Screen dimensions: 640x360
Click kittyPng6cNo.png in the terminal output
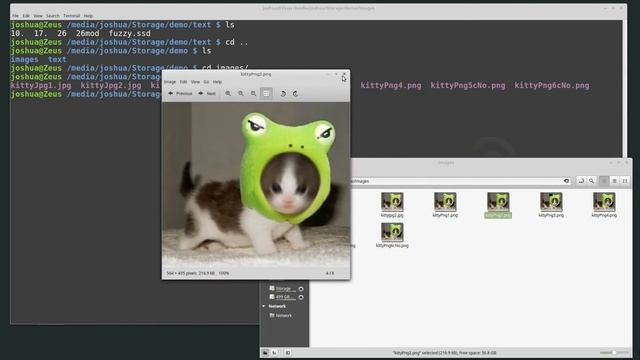pos(552,86)
